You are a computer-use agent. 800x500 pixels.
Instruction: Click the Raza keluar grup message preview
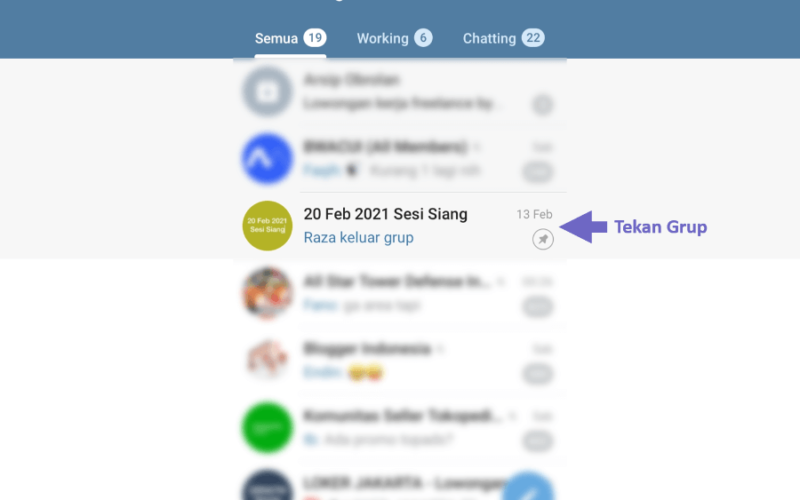(x=359, y=238)
